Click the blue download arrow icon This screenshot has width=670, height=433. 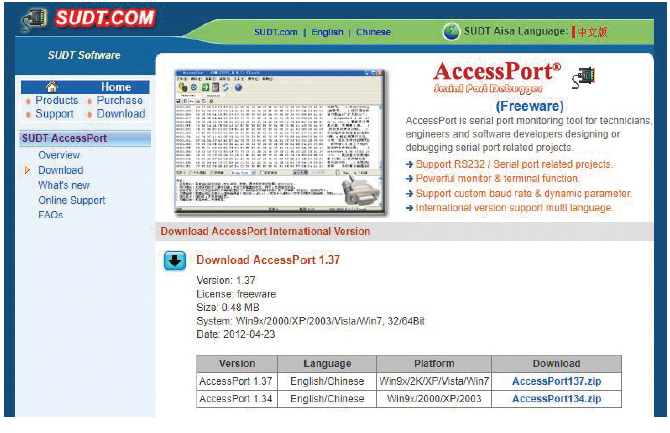pyautogui.click(x=175, y=261)
